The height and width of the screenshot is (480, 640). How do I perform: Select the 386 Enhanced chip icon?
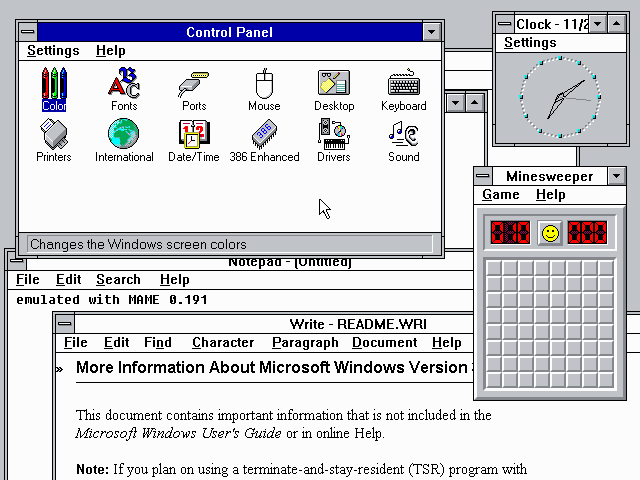pyautogui.click(x=264, y=140)
